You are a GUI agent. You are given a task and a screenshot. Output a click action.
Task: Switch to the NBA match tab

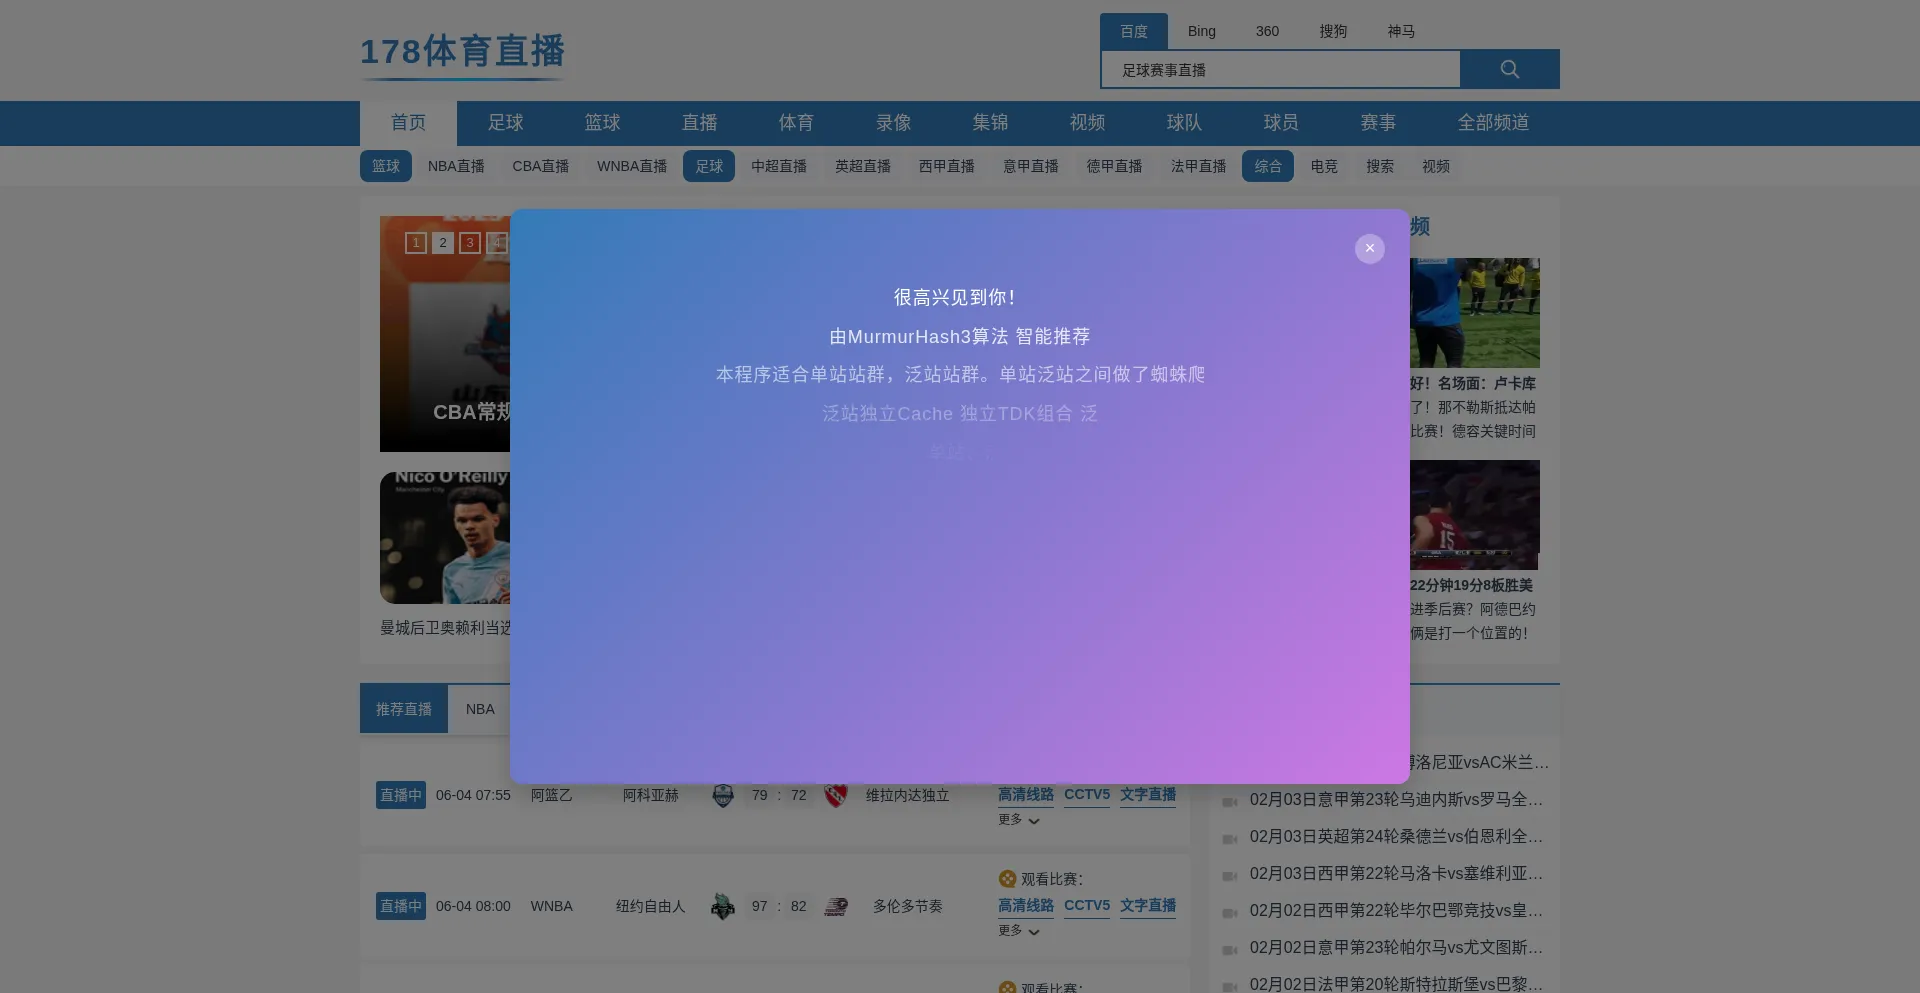pyautogui.click(x=480, y=709)
